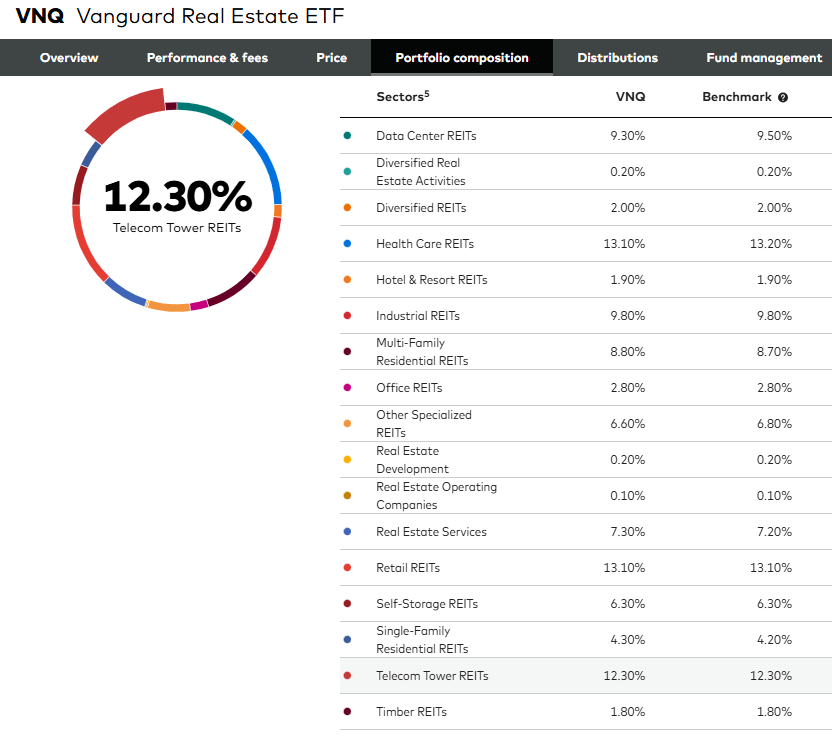Click the Sectors footnote 5 superscript
This screenshot has width=832, height=741.
tap(427, 93)
